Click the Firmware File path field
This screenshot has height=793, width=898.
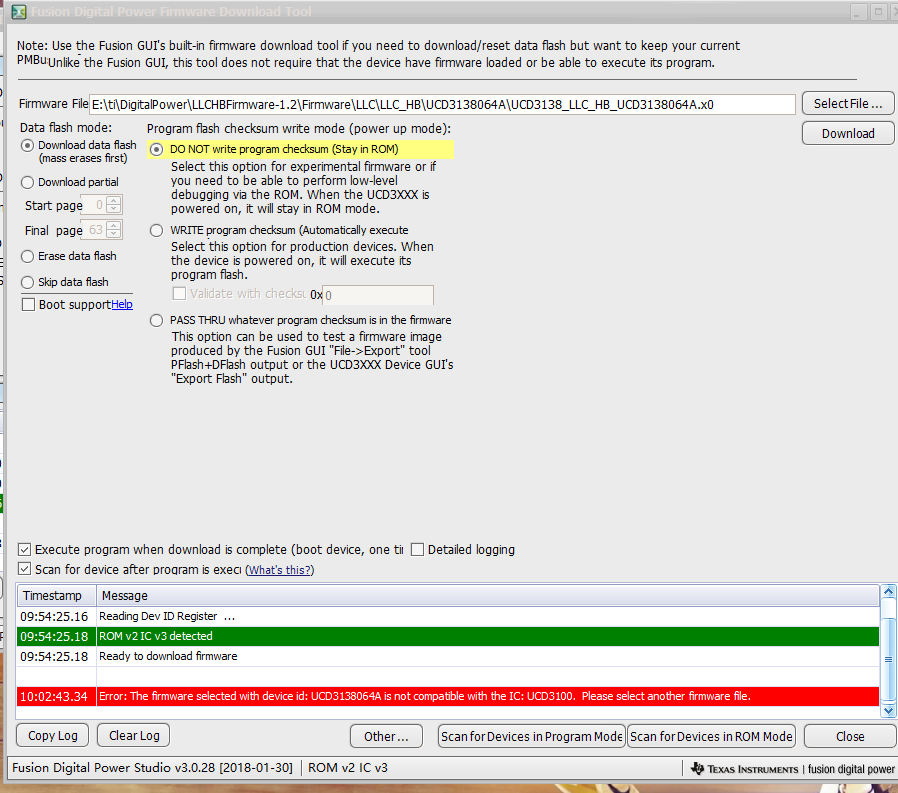coord(442,105)
